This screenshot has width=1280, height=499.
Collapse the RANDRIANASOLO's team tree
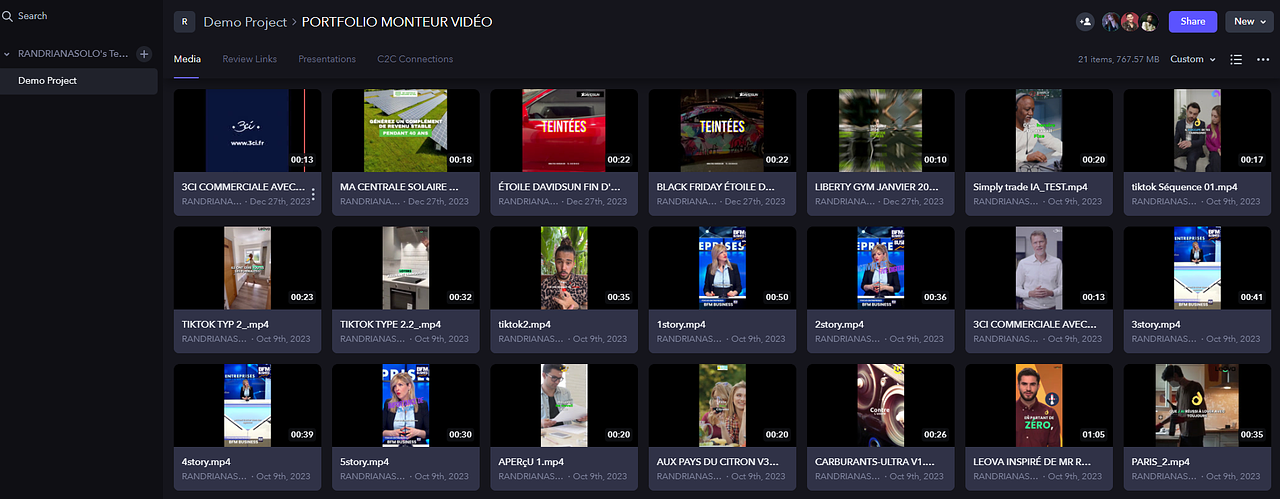tap(8, 54)
